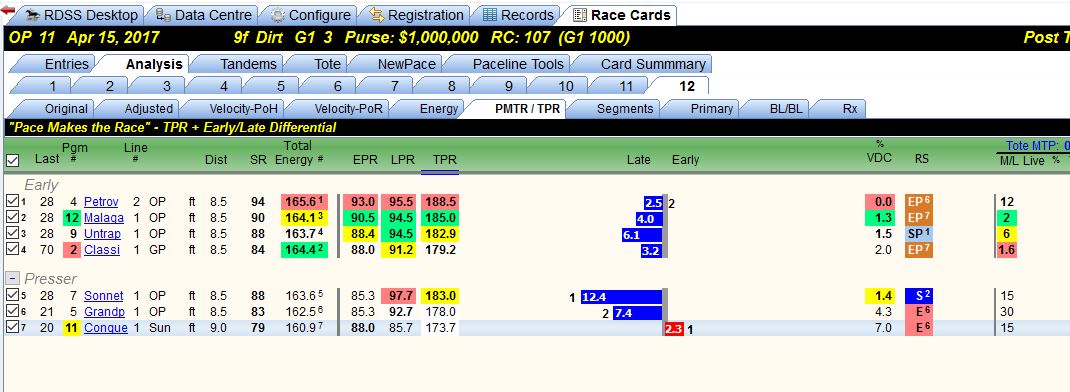Click Petrov's 188.5 TPR cell
This screenshot has height=392, width=1070.
tap(440, 202)
